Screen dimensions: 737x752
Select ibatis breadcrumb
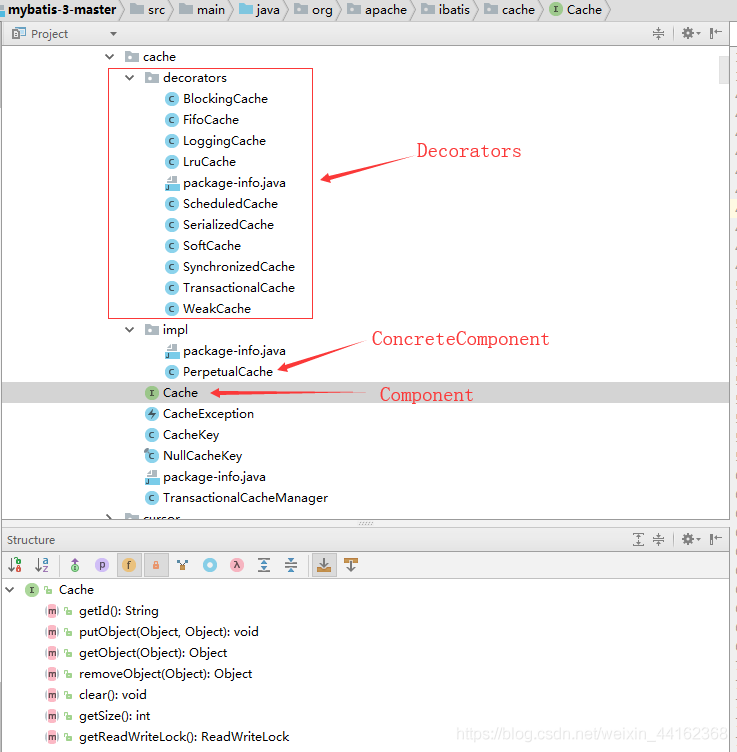445,10
